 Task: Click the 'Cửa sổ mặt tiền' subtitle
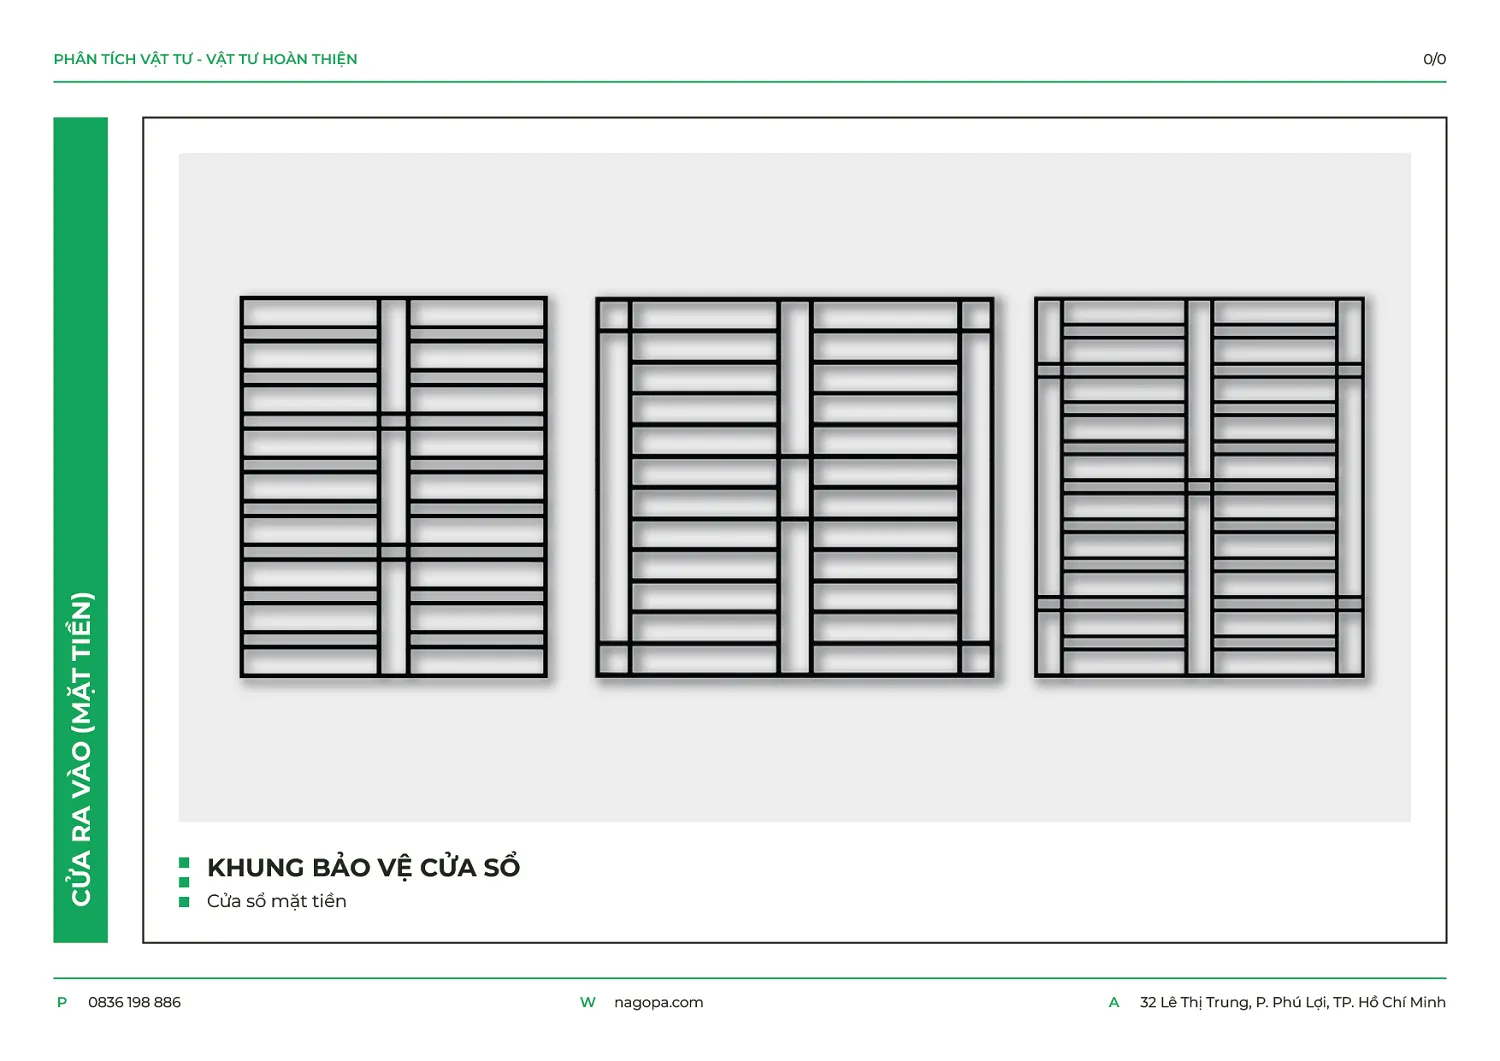click(276, 901)
